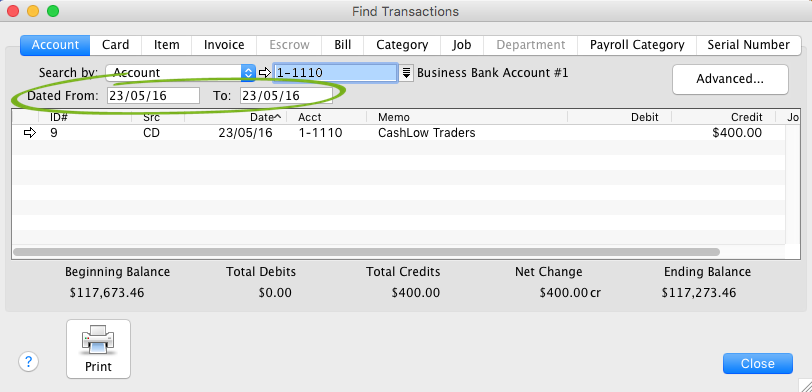This screenshot has height=392, width=812.
Task: Click the Credit column header
Action: (723, 118)
